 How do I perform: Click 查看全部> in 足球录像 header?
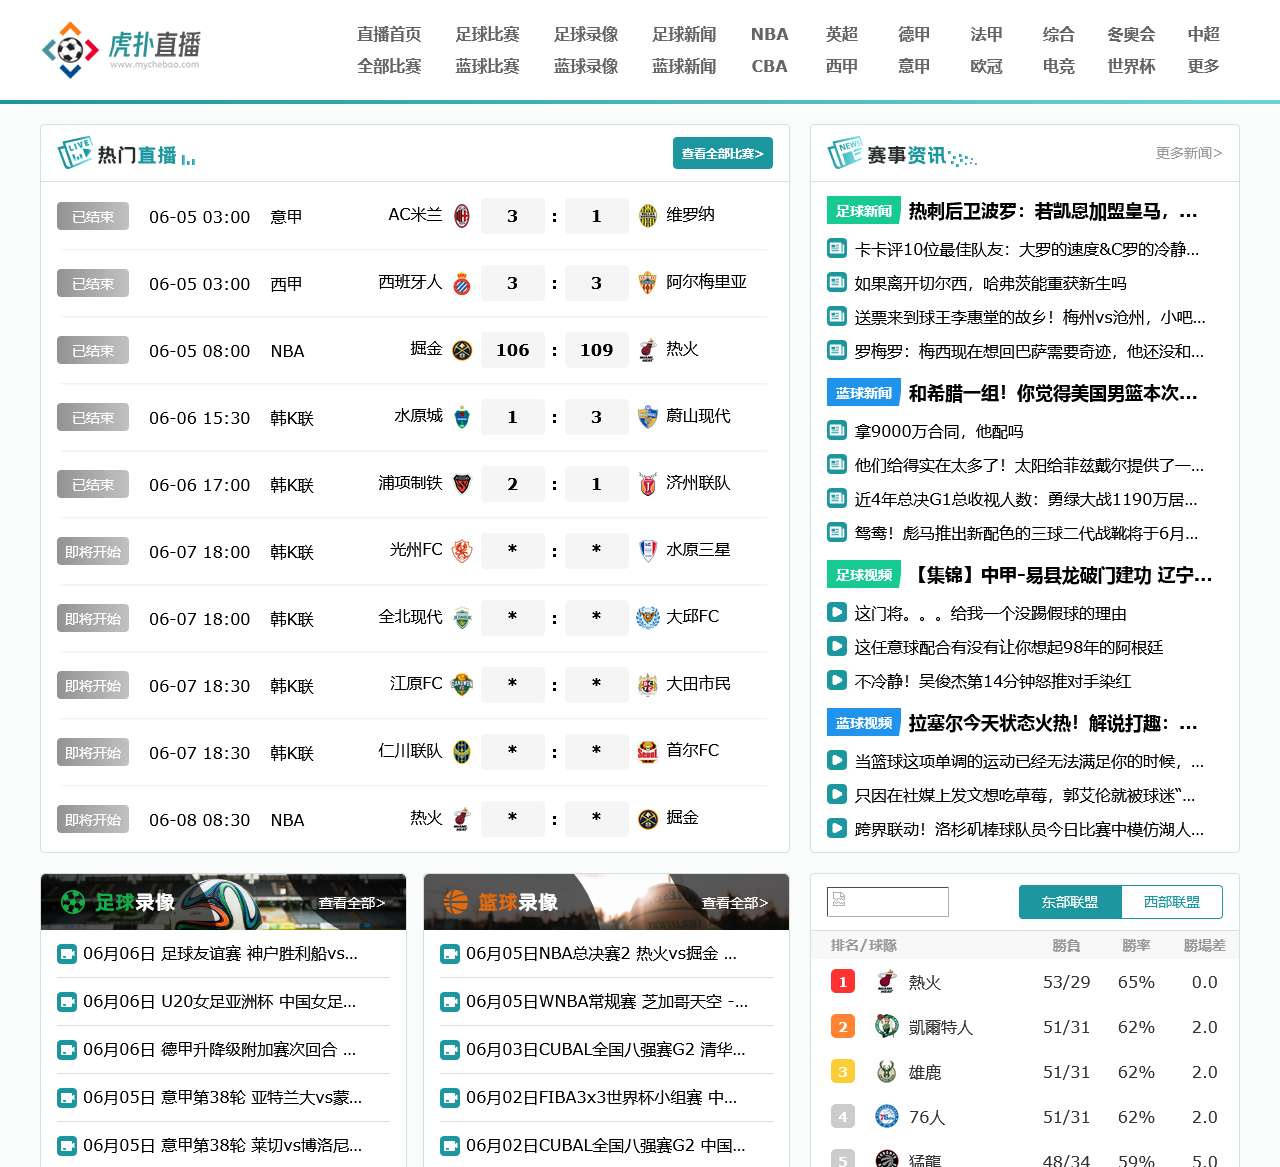coord(352,903)
